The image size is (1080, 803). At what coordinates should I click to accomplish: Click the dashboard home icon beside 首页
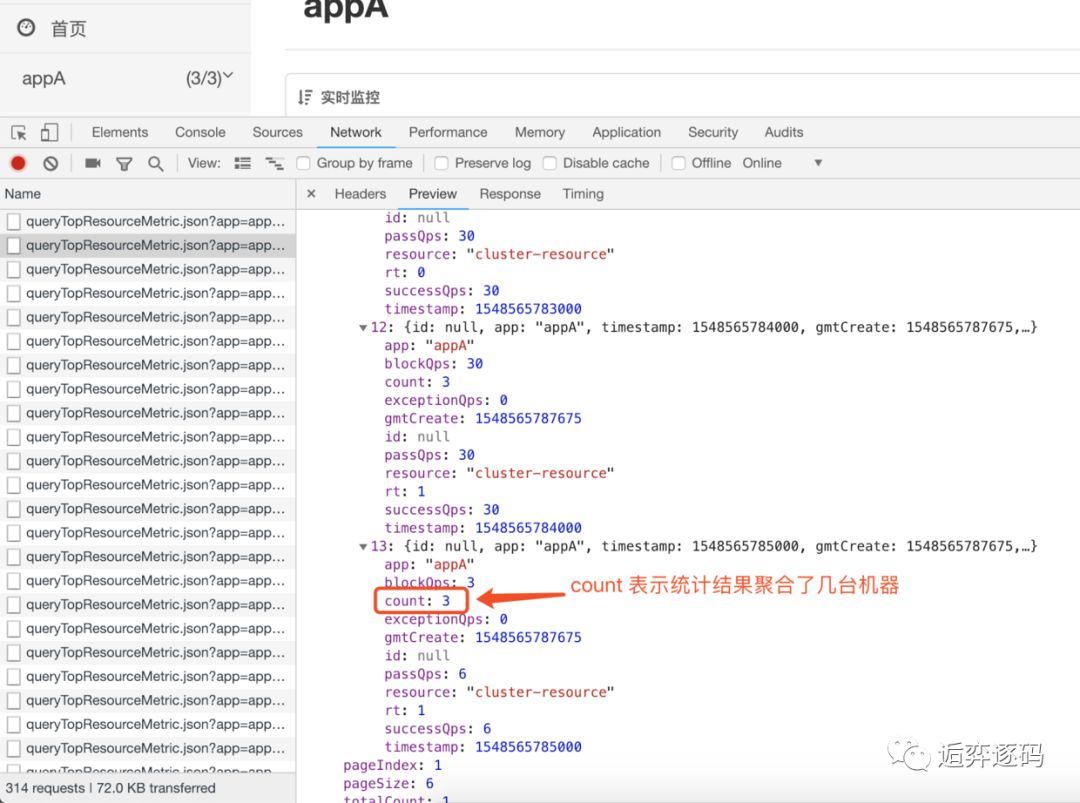point(26,28)
